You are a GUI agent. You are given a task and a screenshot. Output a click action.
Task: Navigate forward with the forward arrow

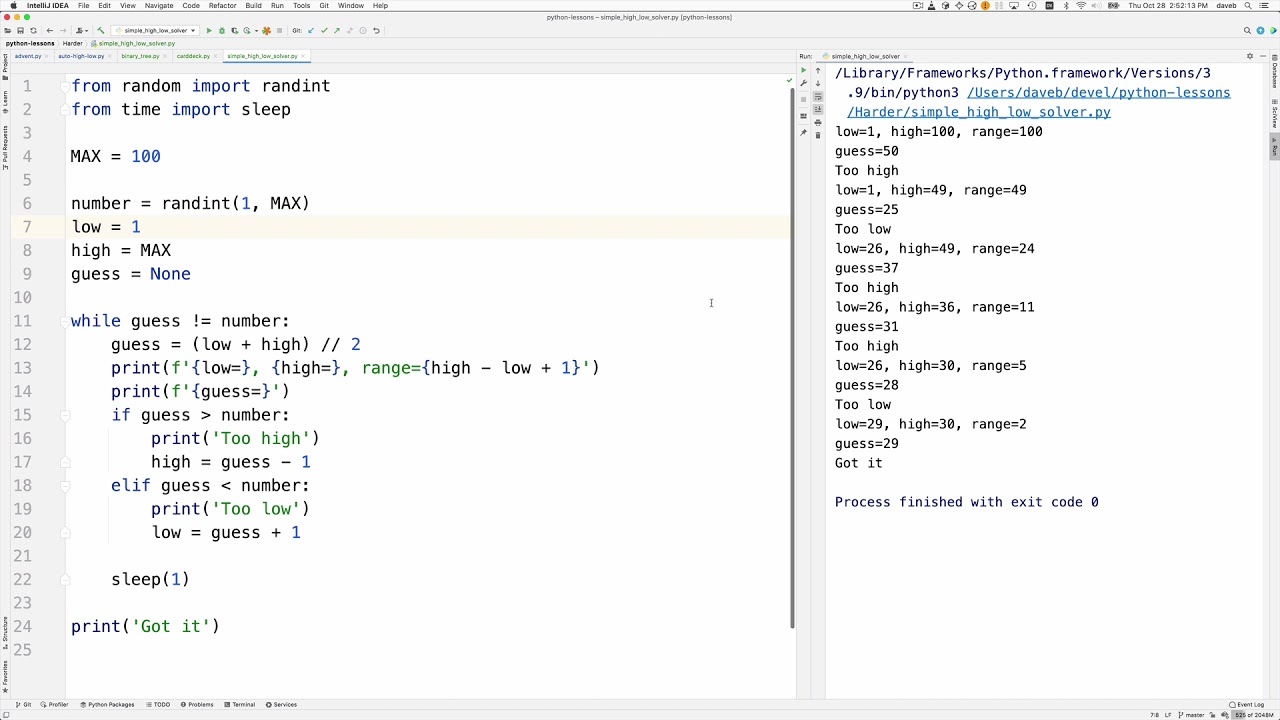pos(63,31)
